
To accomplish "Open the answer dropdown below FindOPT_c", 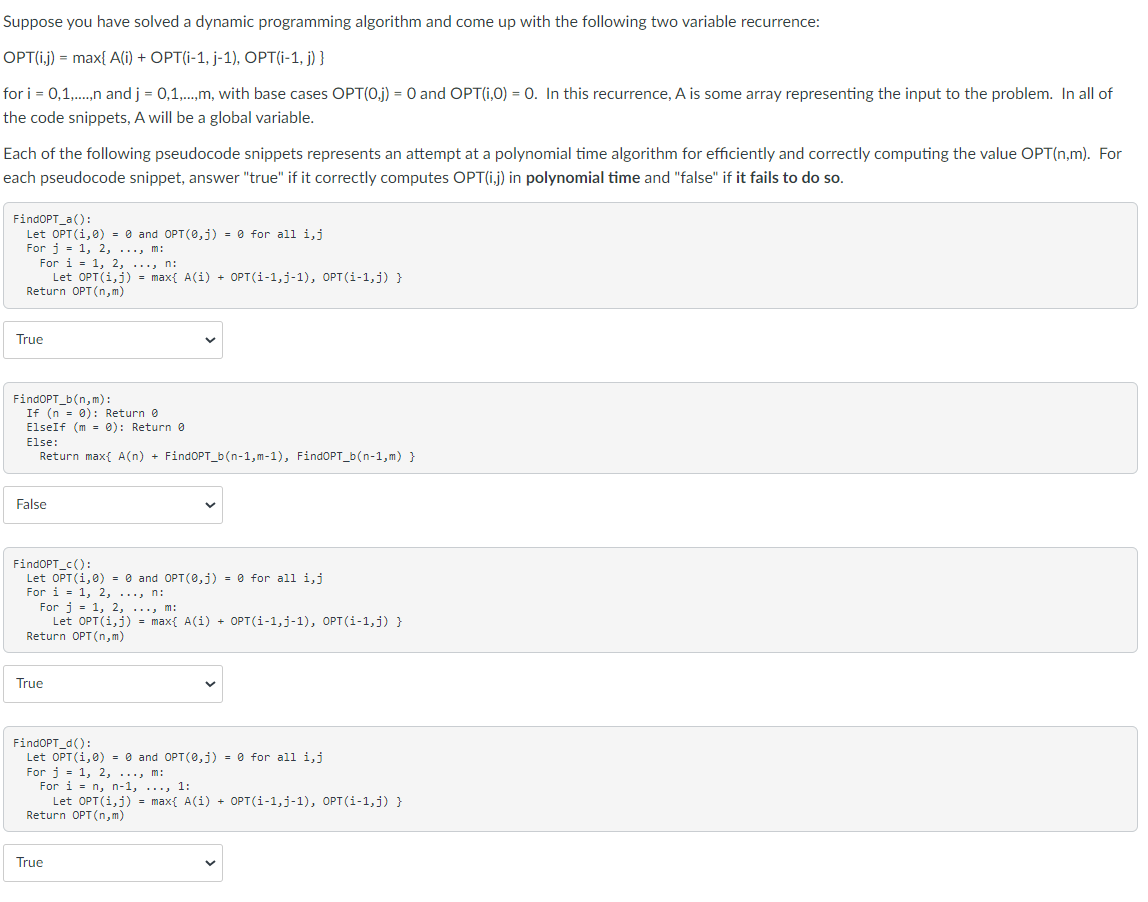I will [x=113, y=683].
